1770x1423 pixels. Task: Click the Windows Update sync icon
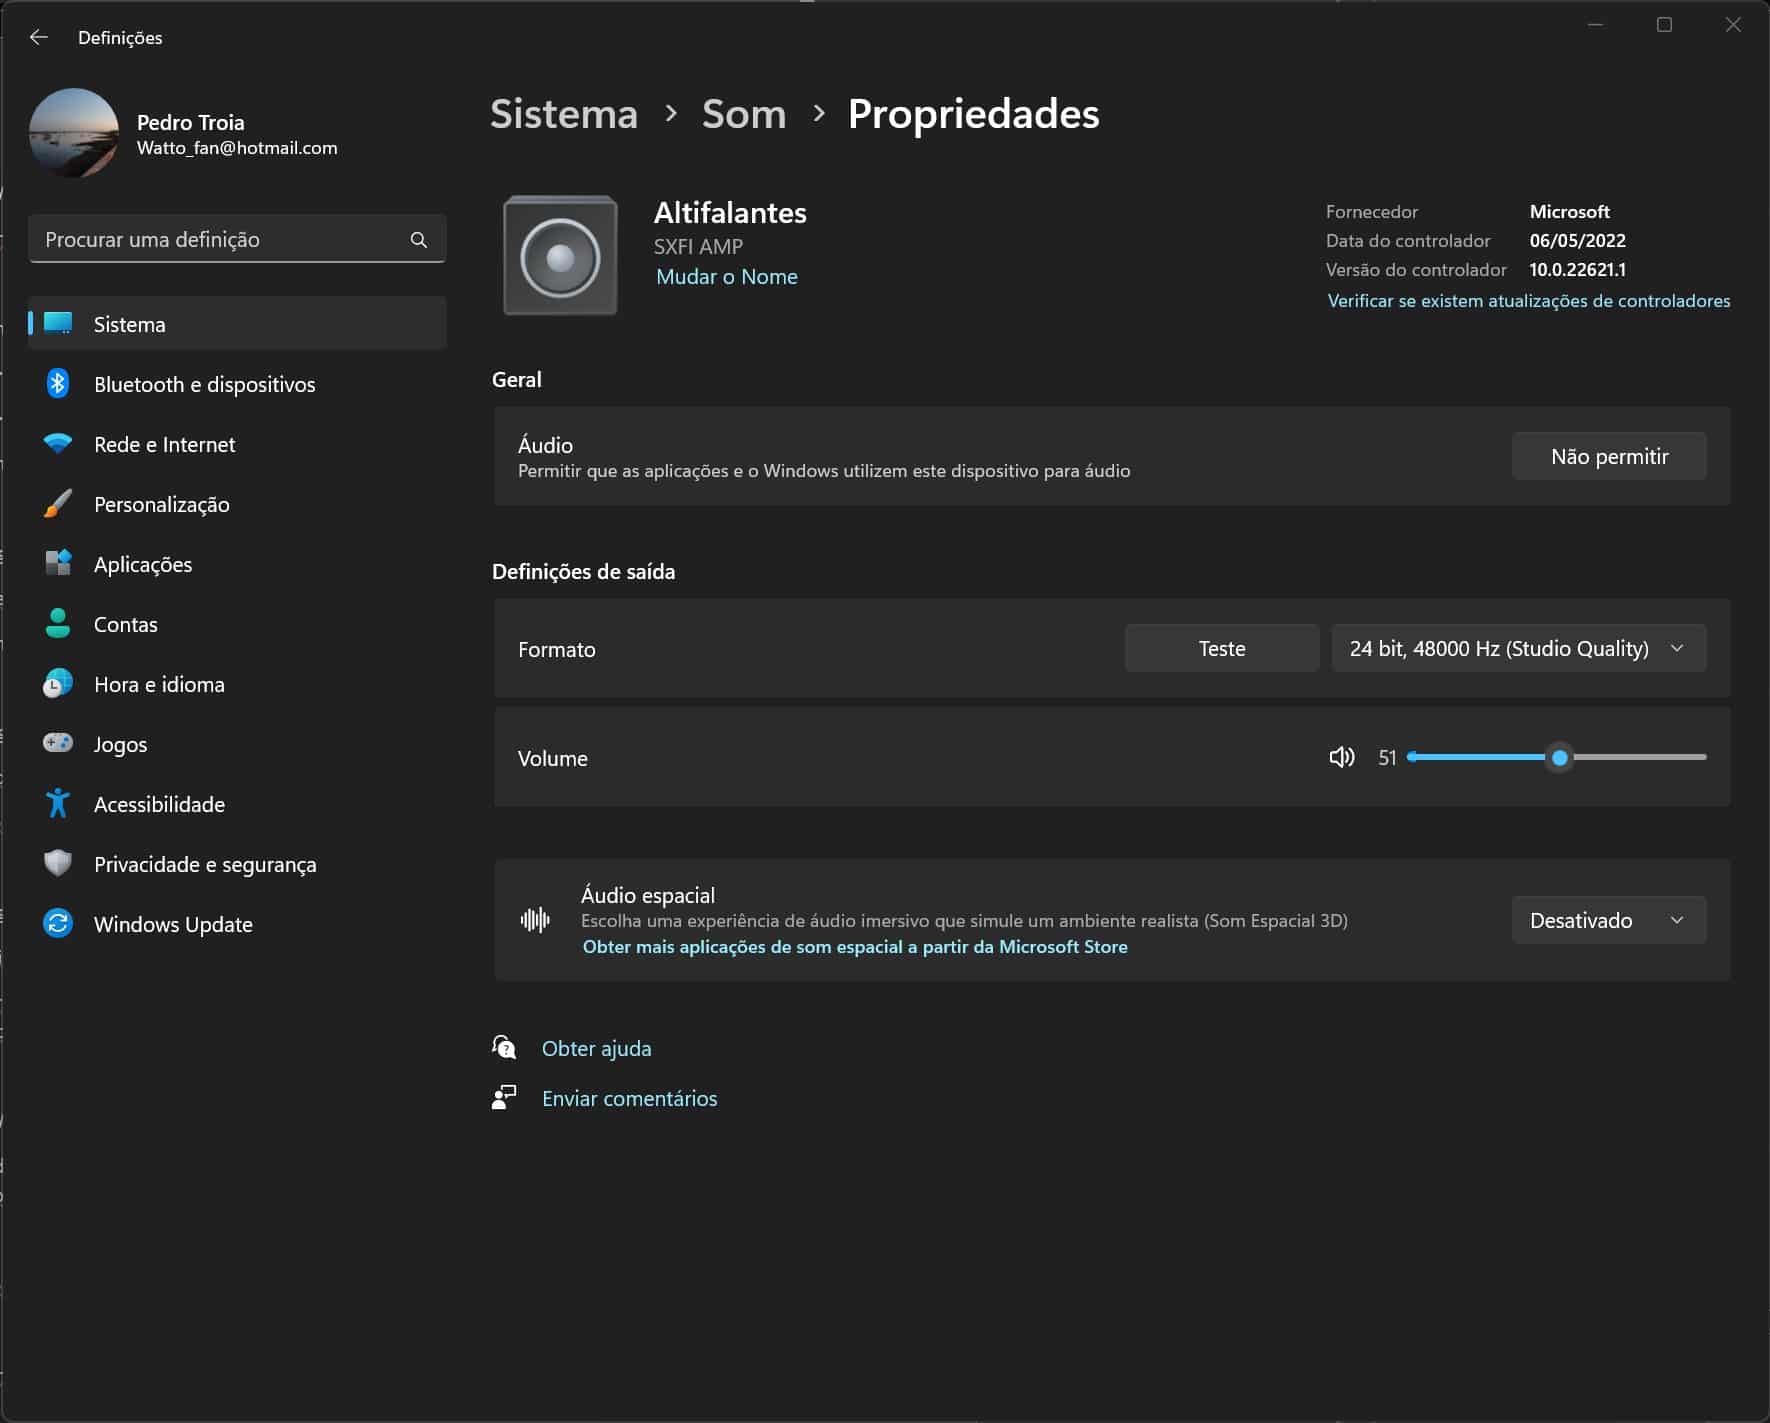click(58, 923)
